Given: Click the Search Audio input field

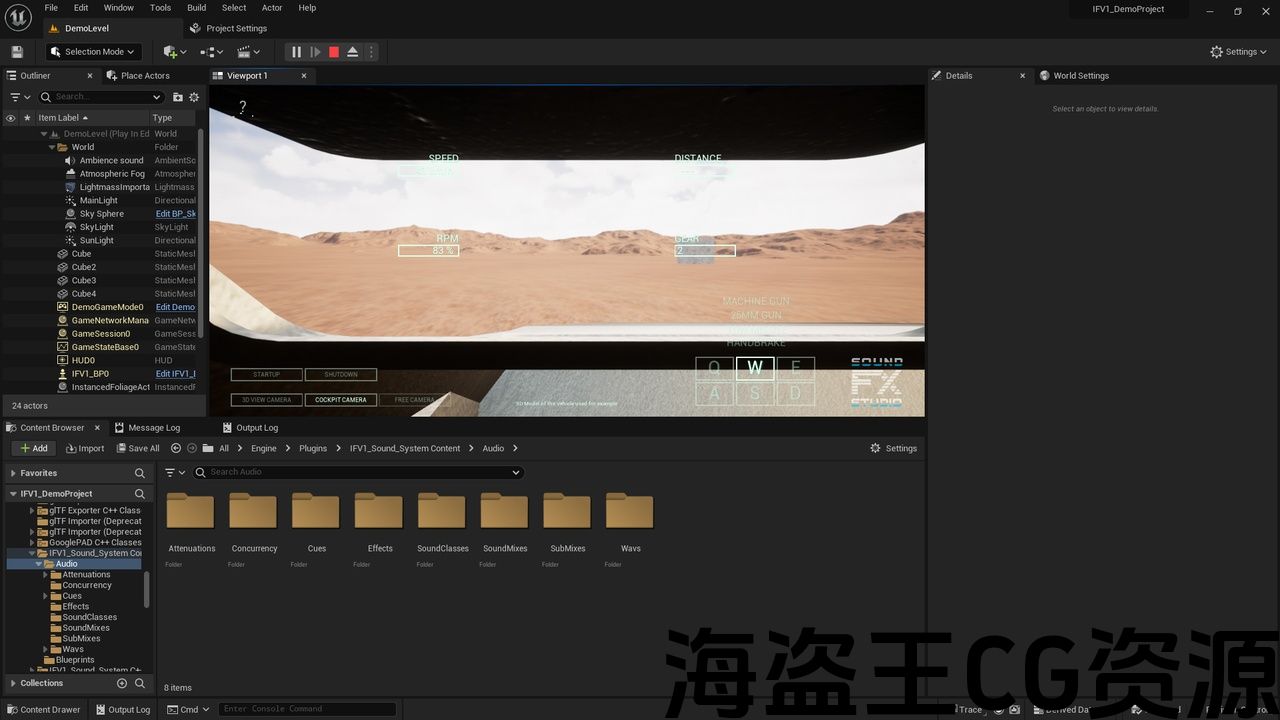Looking at the screenshot, I should tap(360, 472).
